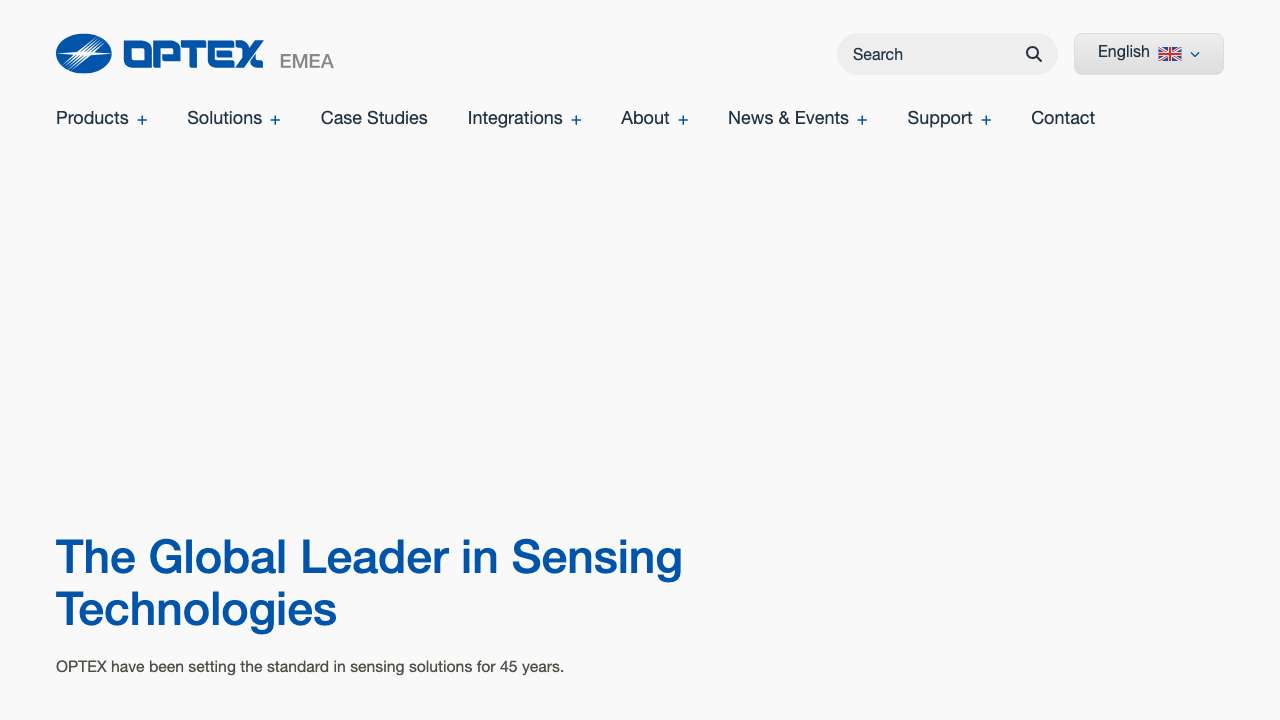Open the Products menu item
The height and width of the screenshot is (720, 1280).
pos(92,118)
